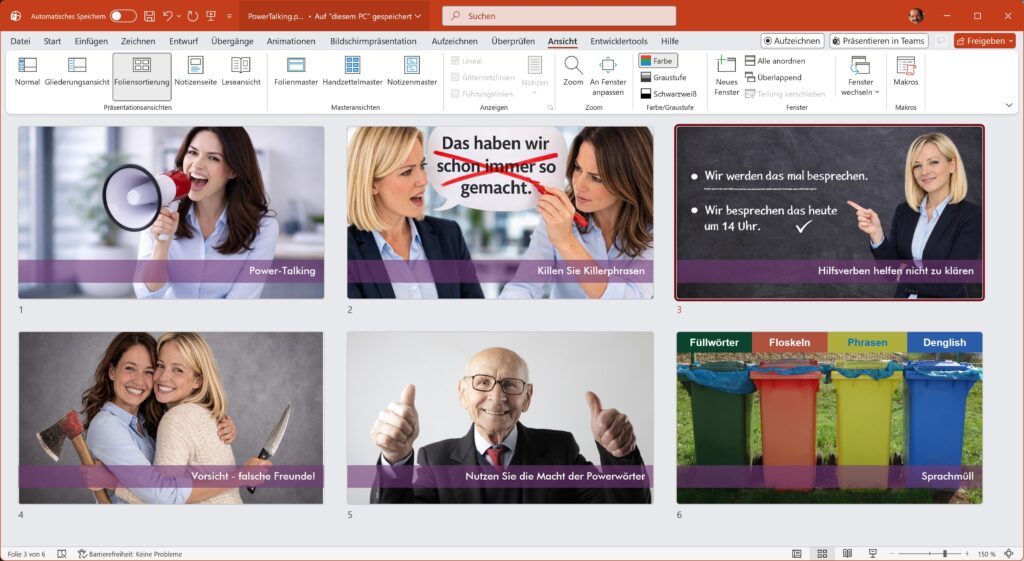Open the Makros dropdown

906,71
